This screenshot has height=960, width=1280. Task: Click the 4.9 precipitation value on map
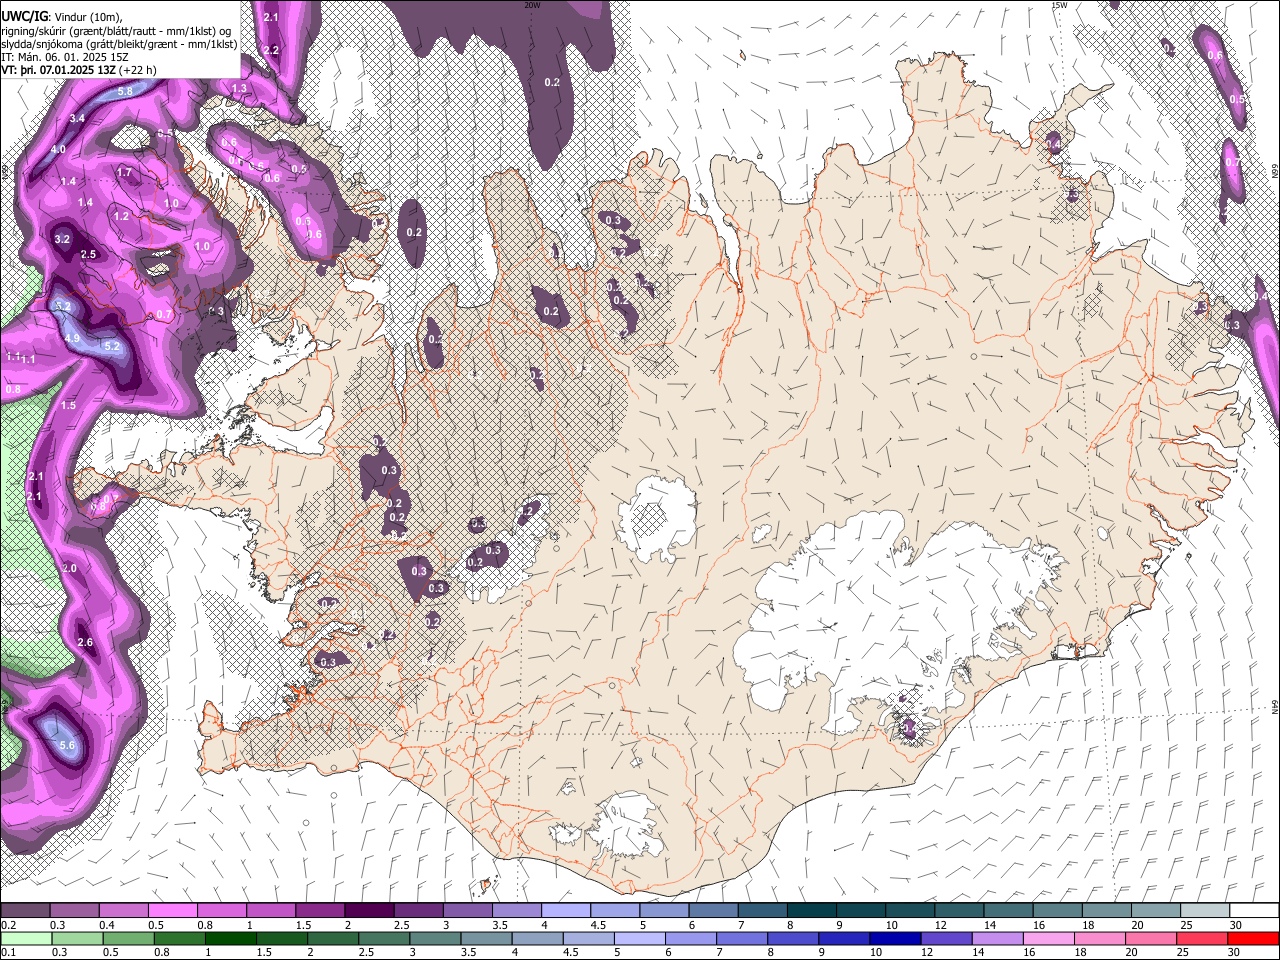pyautogui.click(x=72, y=338)
